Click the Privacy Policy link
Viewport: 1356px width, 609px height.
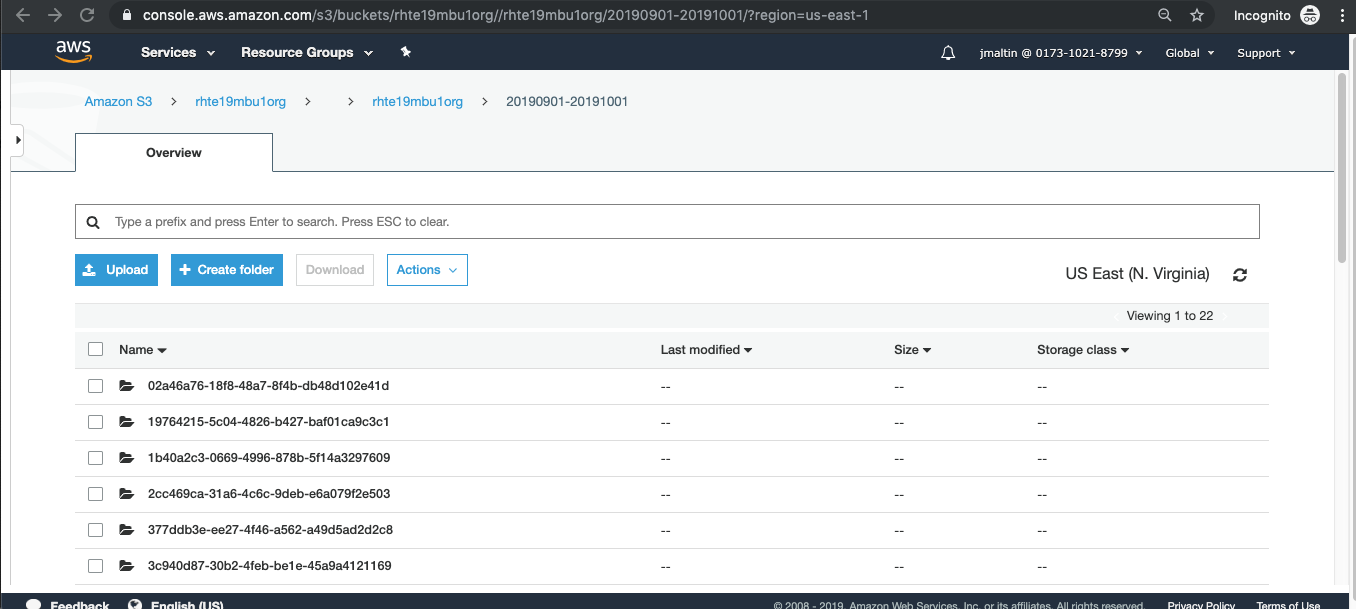click(x=1201, y=605)
